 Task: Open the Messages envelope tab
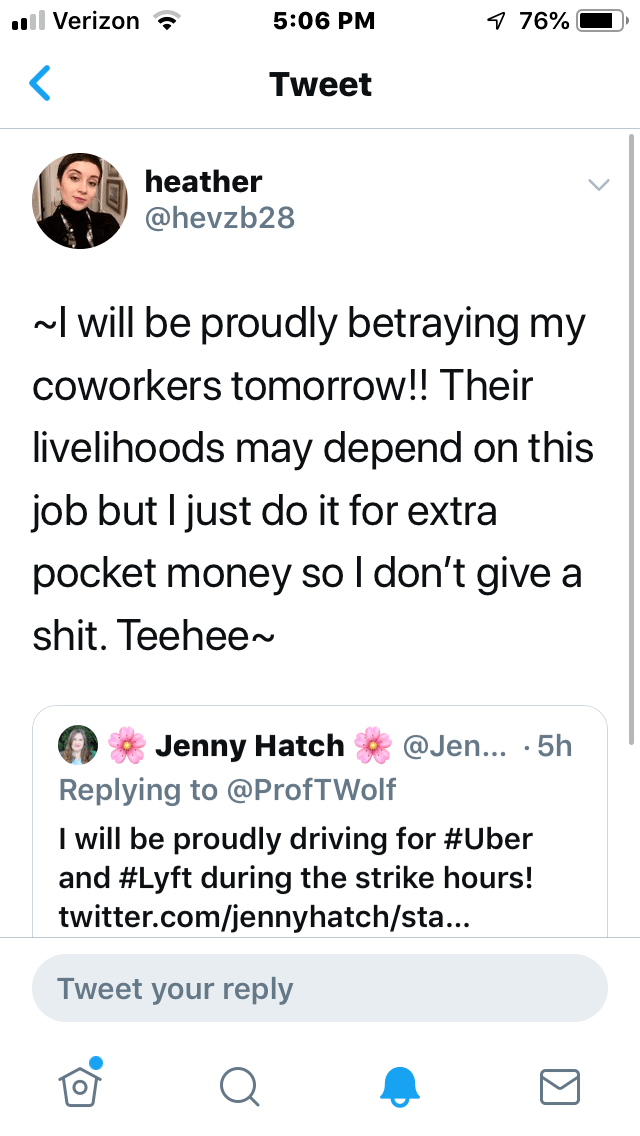[x=559, y=1085]
